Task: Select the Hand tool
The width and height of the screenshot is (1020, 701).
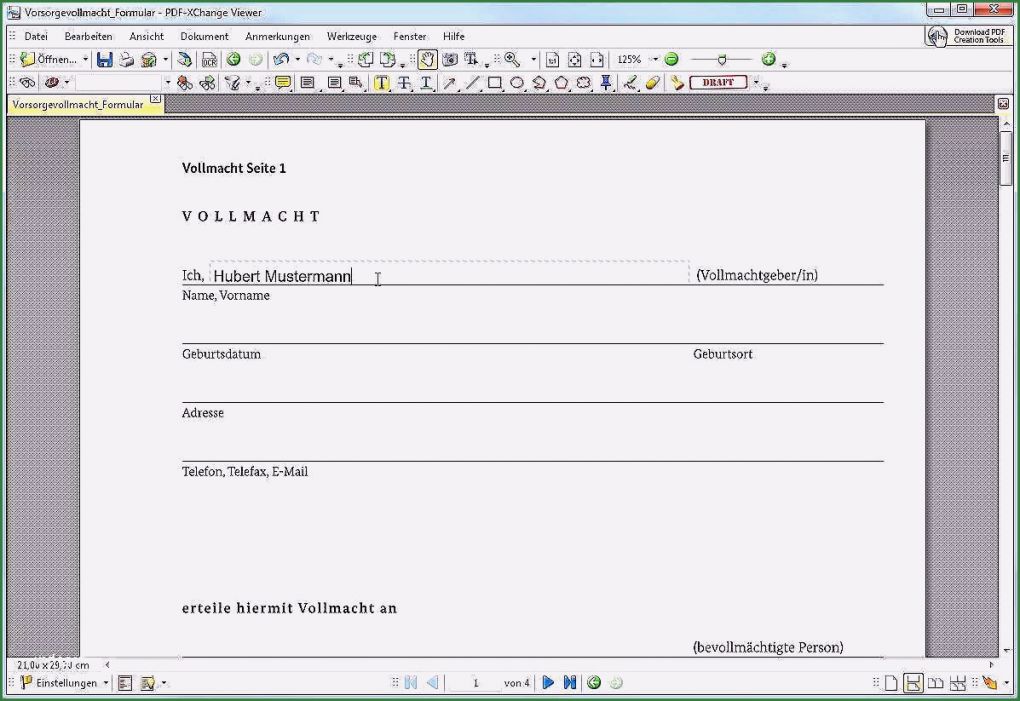Action: 427,60
